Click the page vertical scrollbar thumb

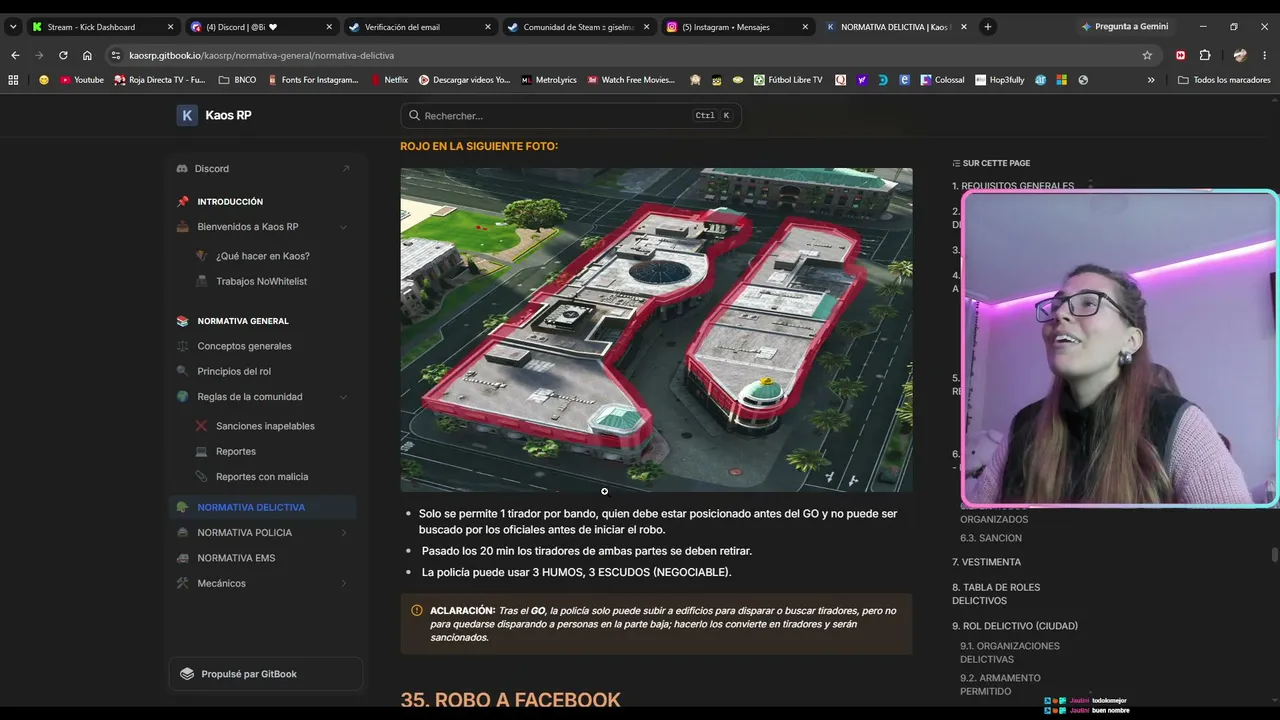coord(1274,555)
